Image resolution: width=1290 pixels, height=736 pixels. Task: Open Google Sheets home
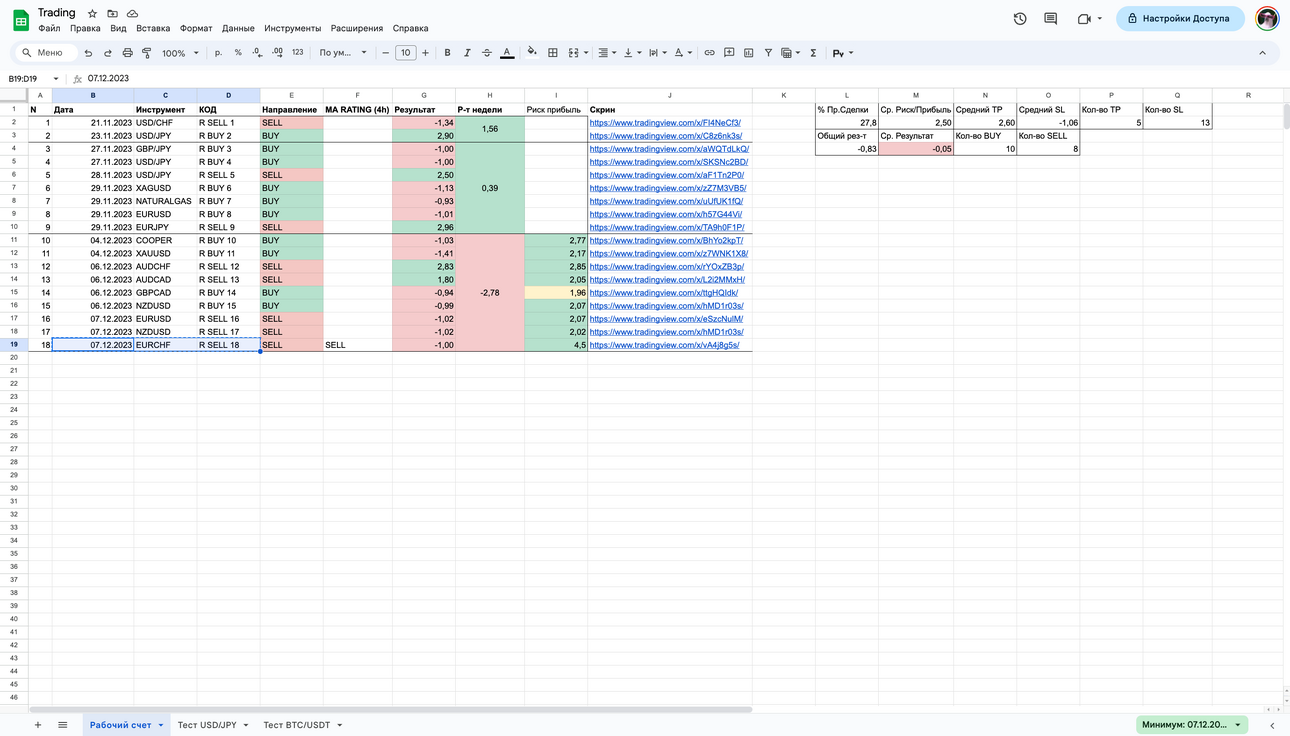click(20, 20)
